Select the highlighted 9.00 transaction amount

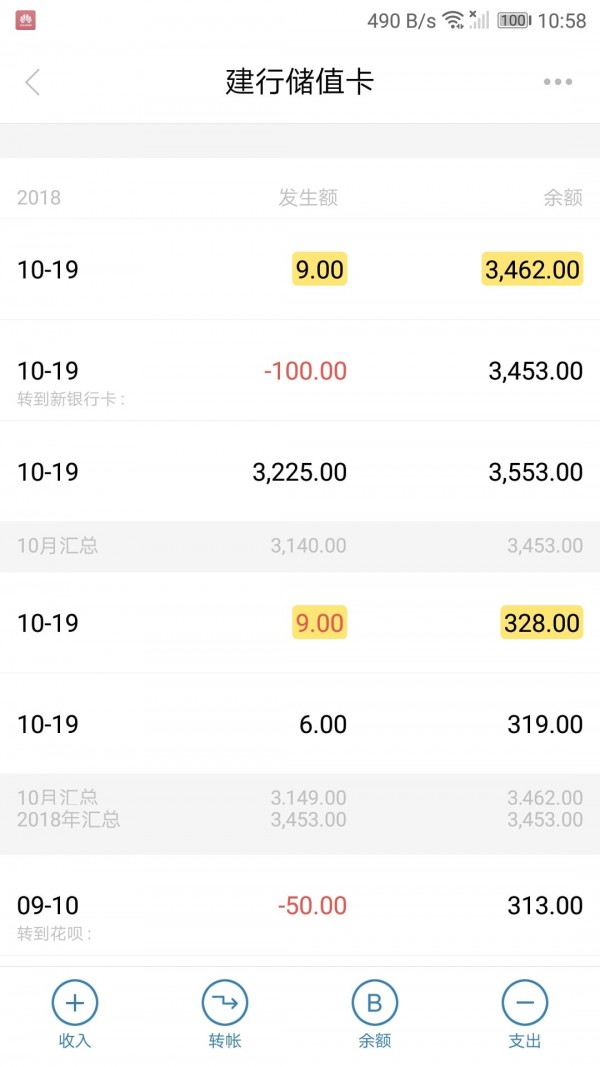(x=319, y=269)
